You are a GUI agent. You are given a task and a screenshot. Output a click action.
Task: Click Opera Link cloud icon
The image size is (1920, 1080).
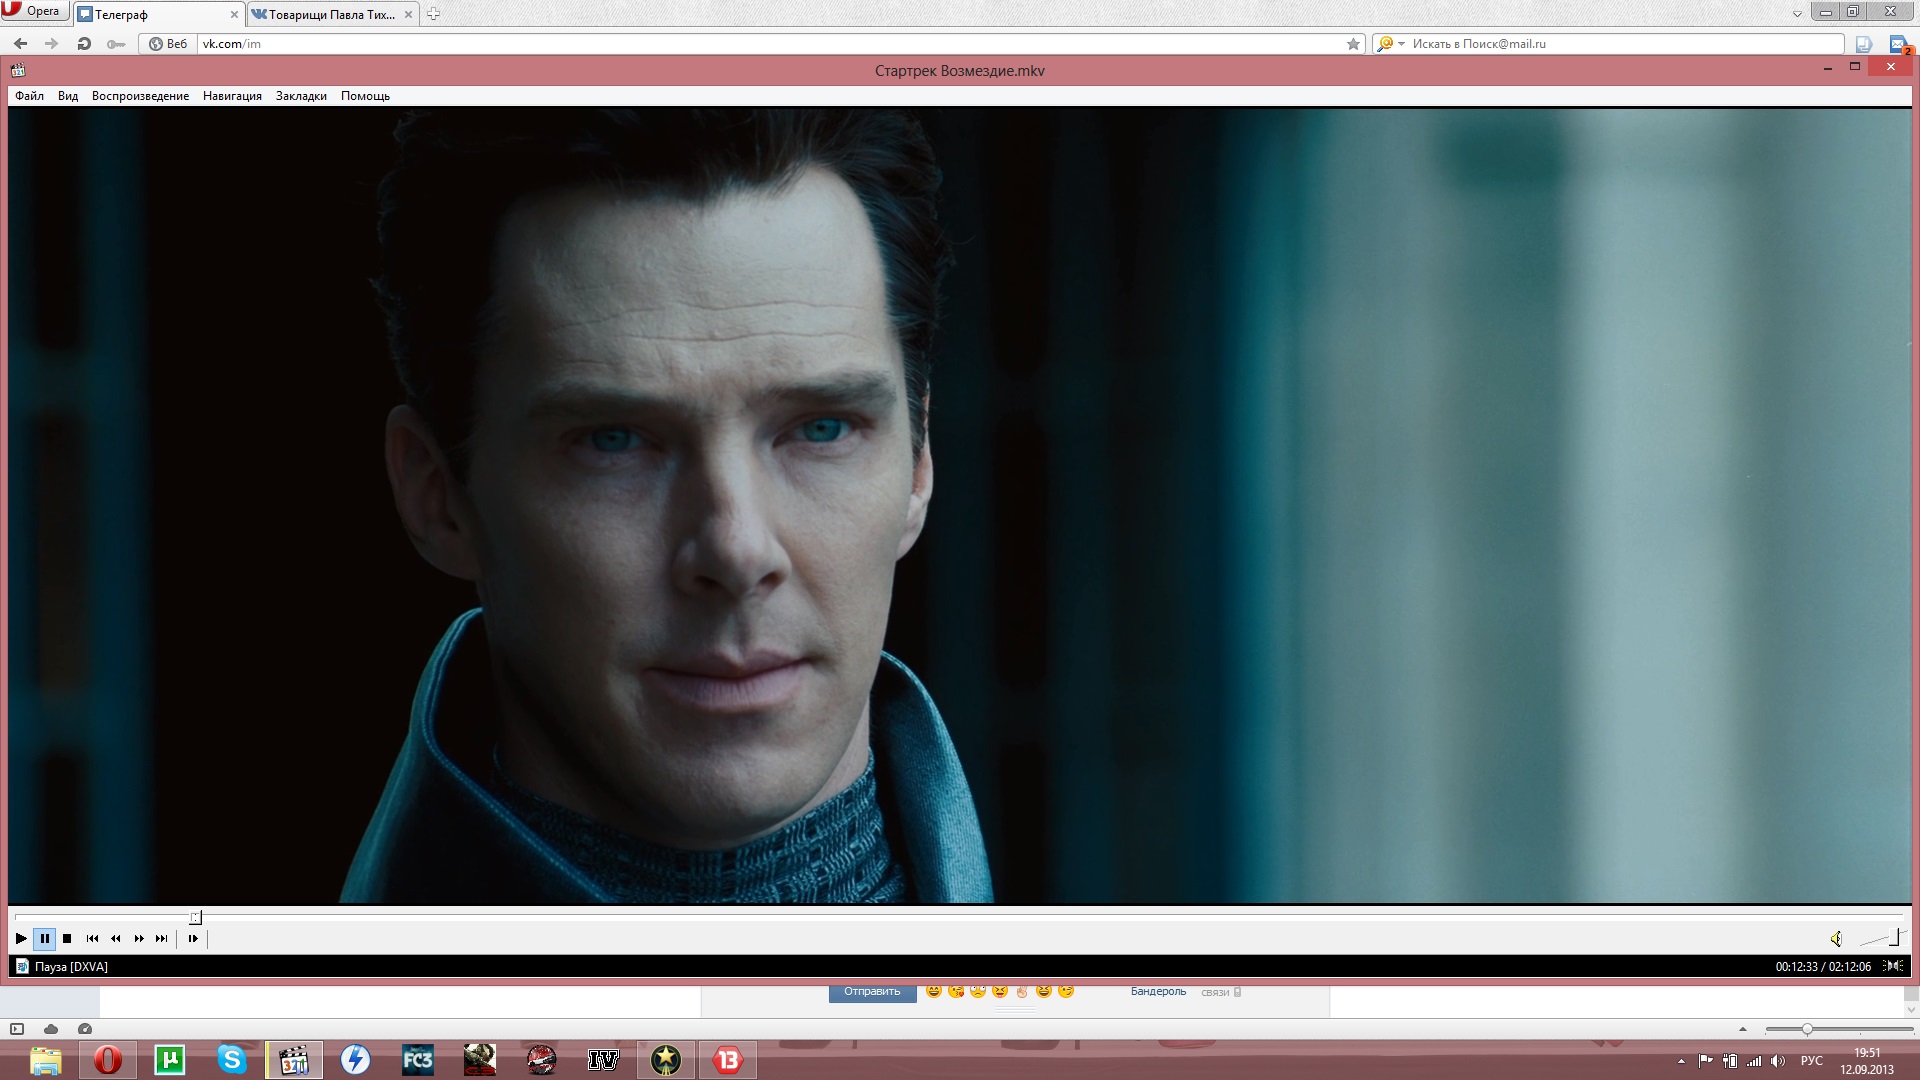[51, 1029]
